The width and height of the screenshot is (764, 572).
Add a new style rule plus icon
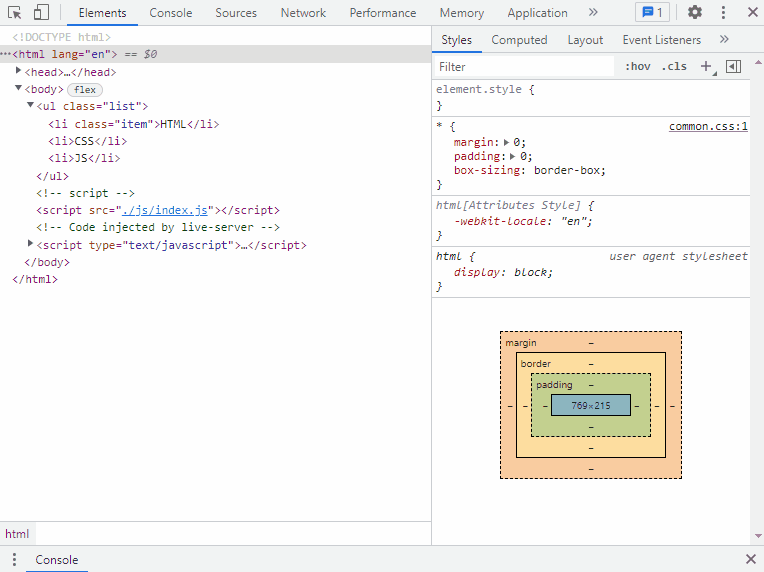[707, 66]
